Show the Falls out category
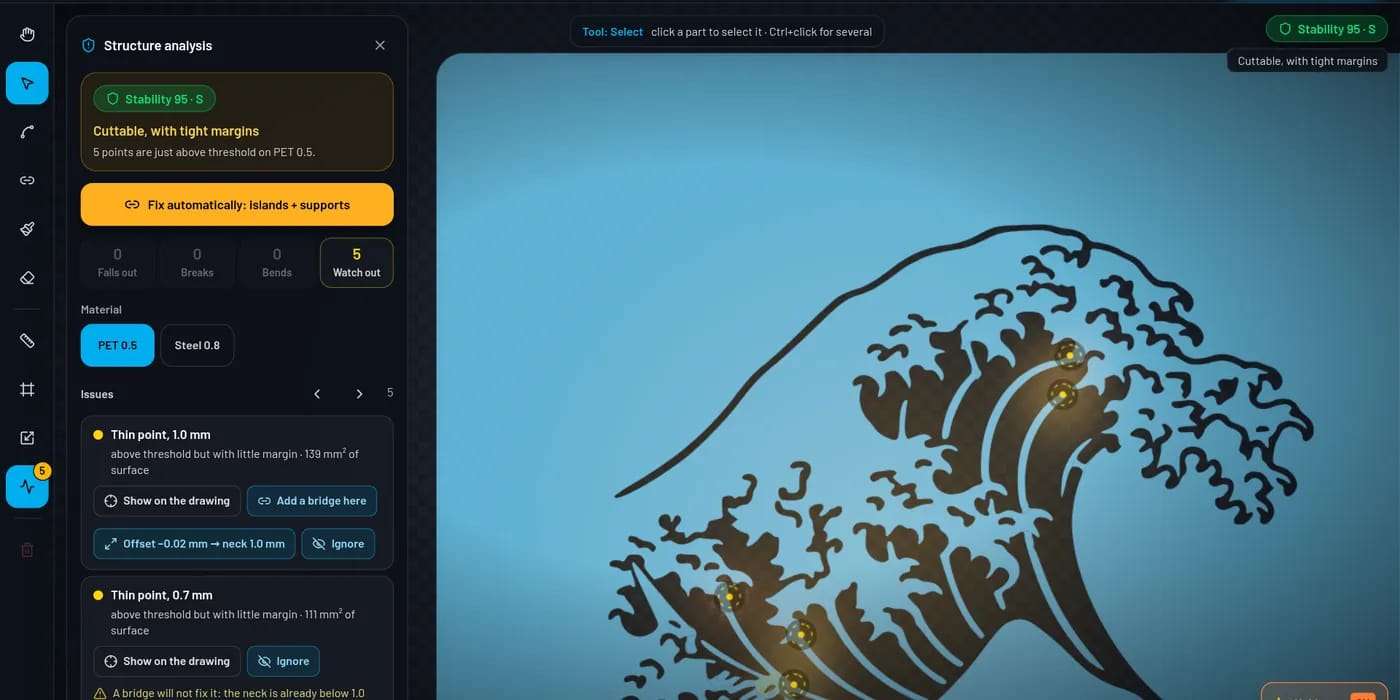The height and width of the screenshot is (700, 1400). [117, 263]
